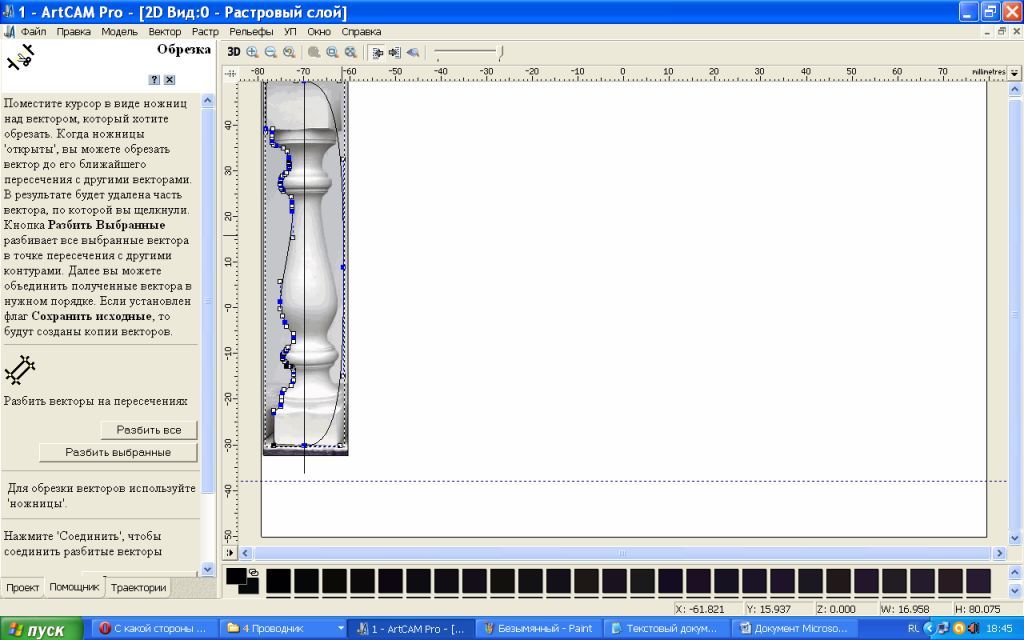Screen dimensions: 1024x640
Task: Switch to Документ Microso... taskbar window
Action: click(794, 628)
